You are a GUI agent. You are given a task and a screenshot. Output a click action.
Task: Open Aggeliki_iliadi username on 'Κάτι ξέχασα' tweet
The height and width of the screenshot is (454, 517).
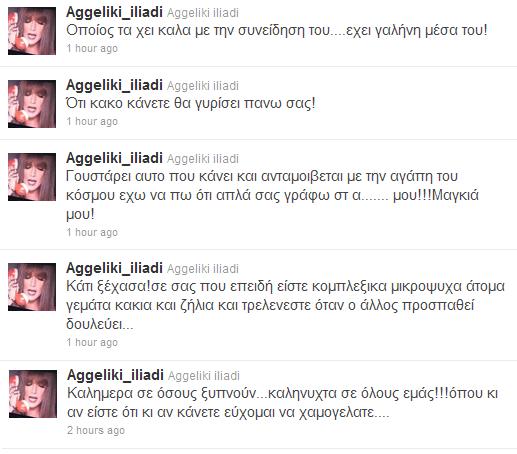(114, 269)
